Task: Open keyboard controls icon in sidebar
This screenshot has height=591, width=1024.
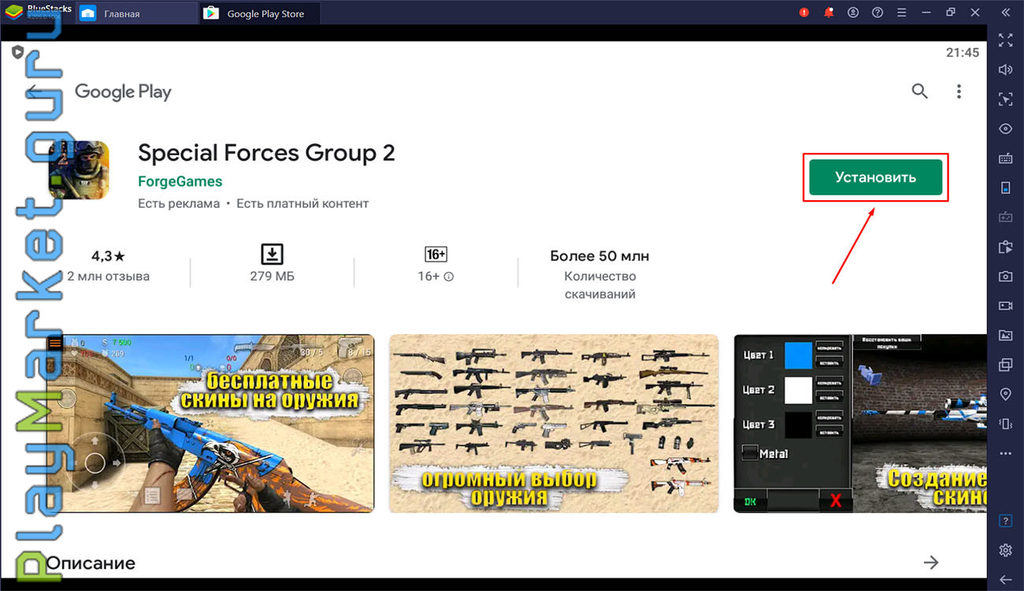Action: 1006,158
